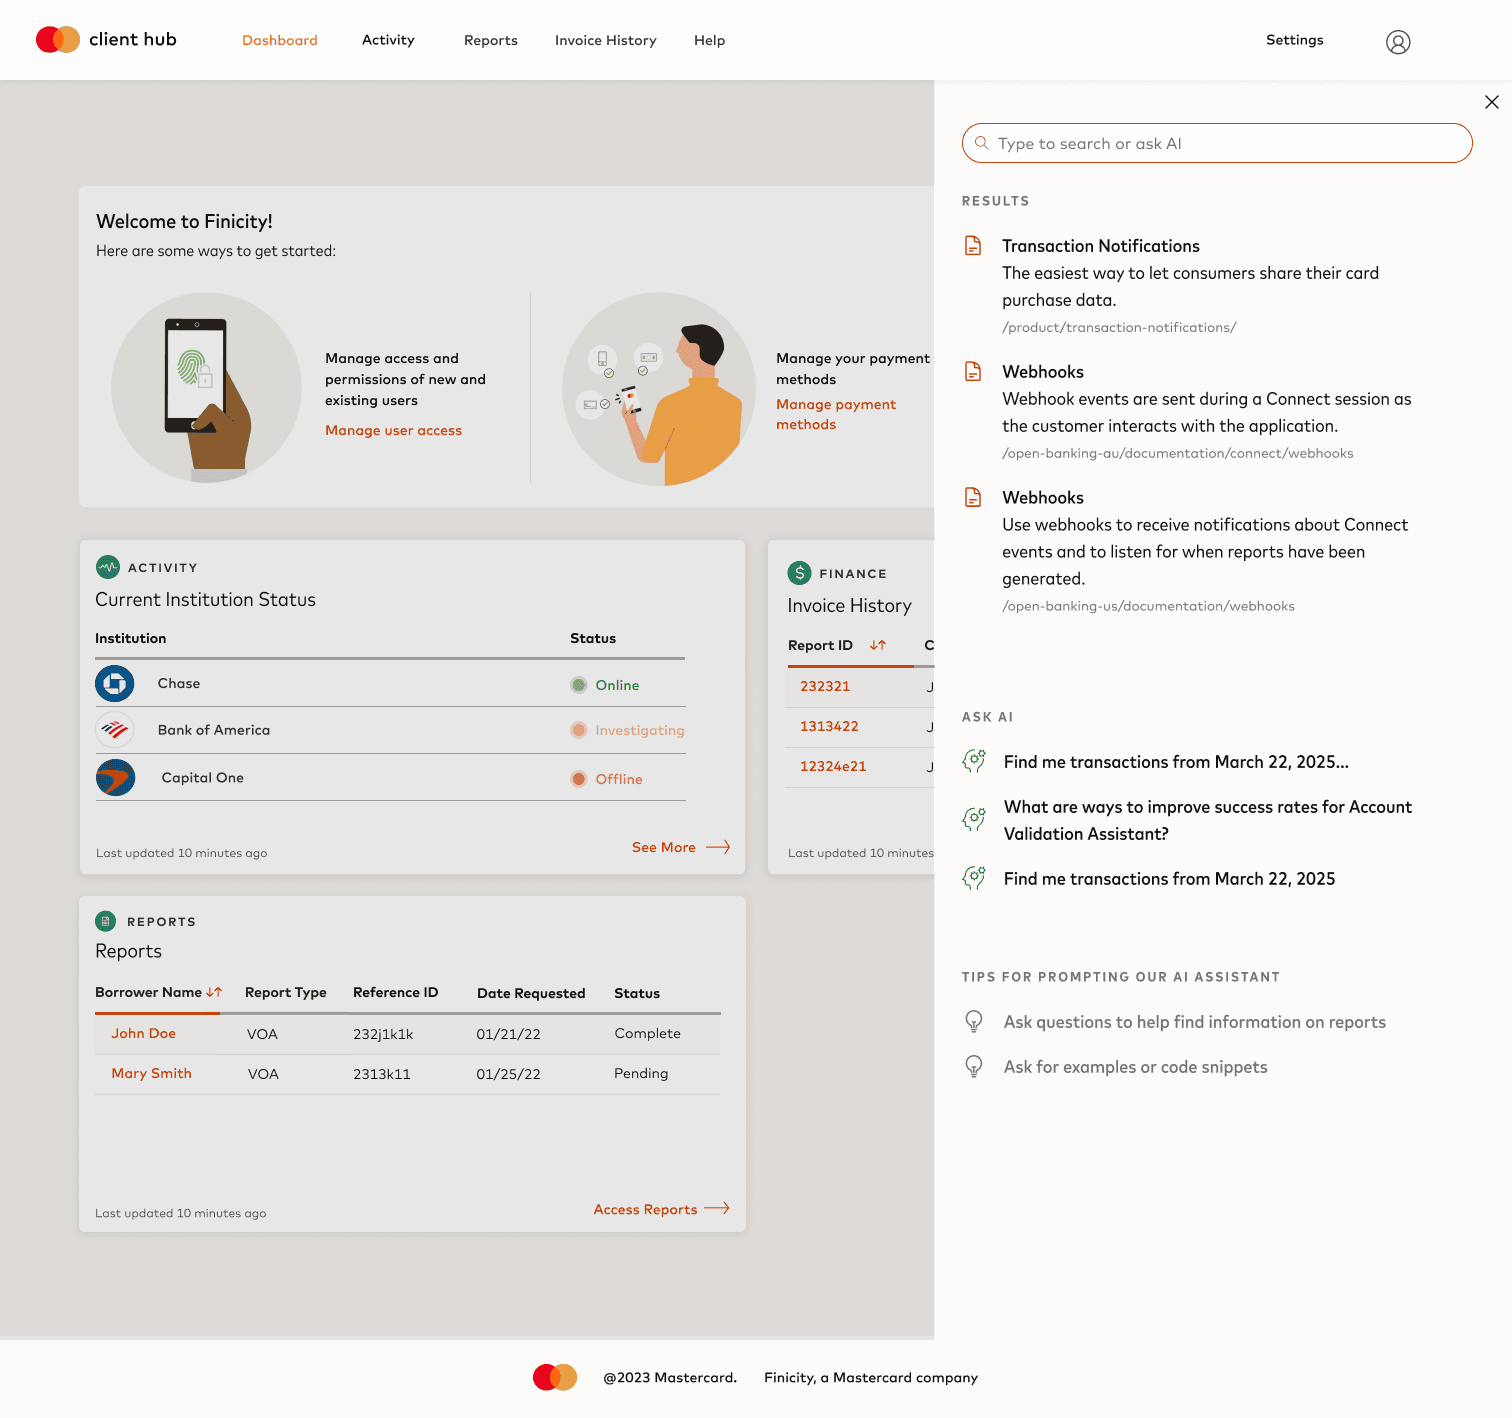Click the See More arrow icon
Image resolution: width=1512 pixels, height=1418 pixels.
(x=718, y=847)
